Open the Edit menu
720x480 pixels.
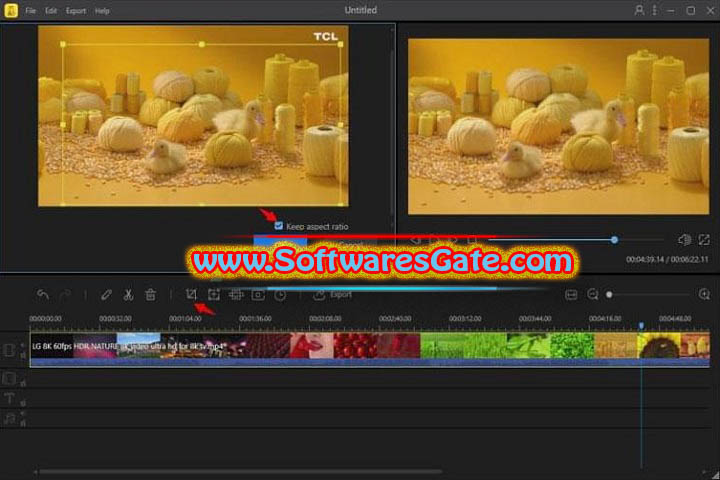pyautogui.click(x=51, y=11)
